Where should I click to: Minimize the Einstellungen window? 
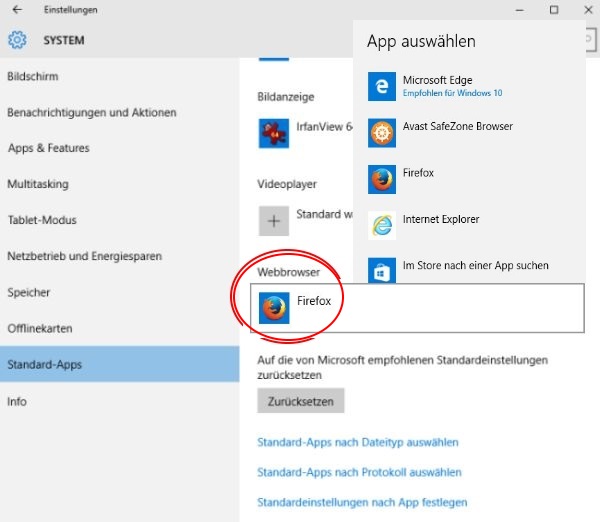(x=520, y=10)
